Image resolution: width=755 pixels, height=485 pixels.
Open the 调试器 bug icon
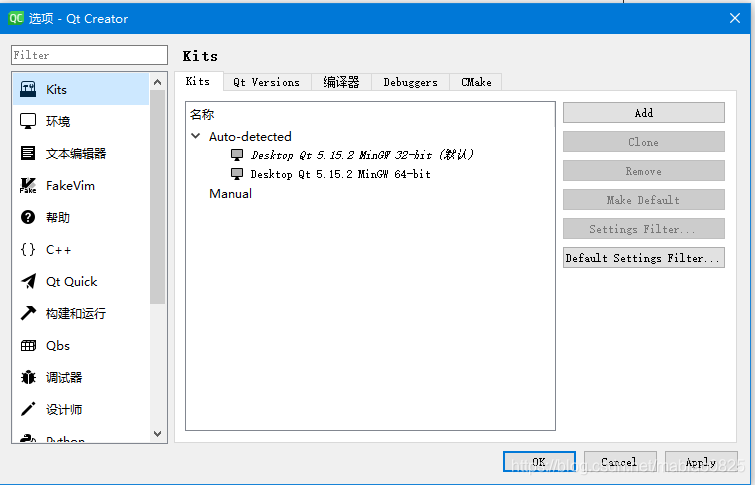(x=28, y=377)
